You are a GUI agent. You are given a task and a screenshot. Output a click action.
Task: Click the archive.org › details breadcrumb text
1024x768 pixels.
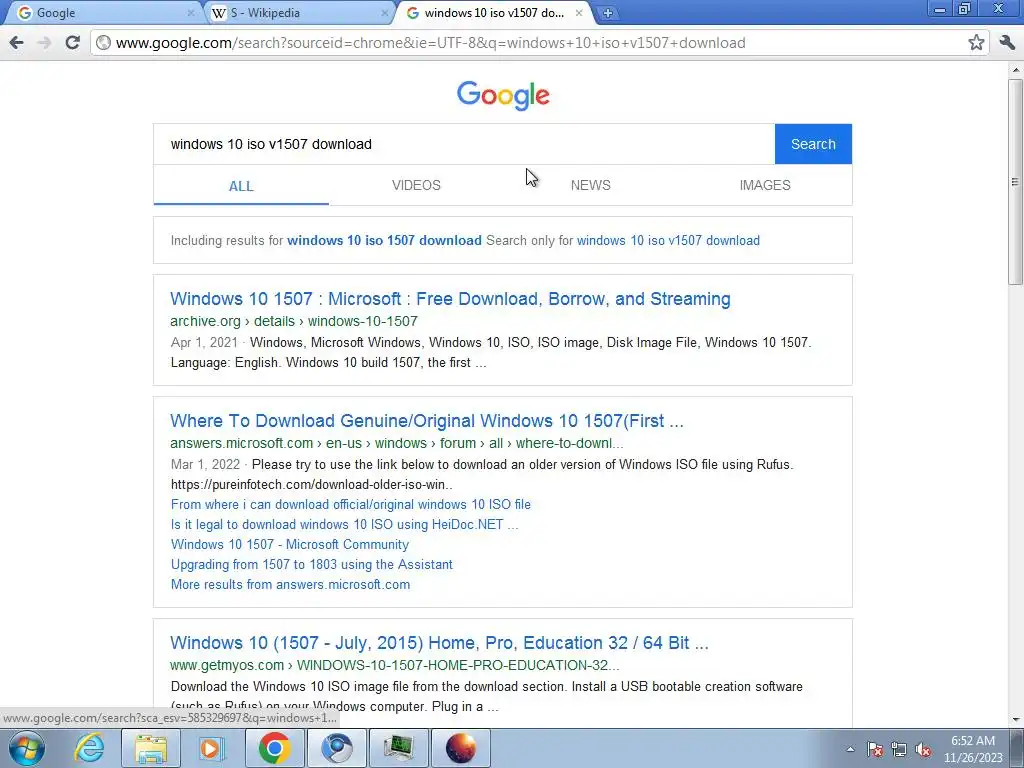294,321
